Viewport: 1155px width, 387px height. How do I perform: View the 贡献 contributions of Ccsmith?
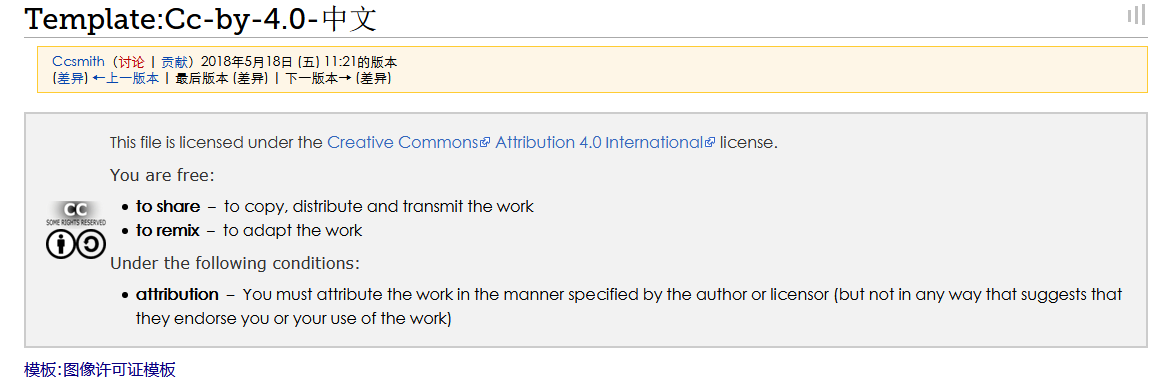point(175,62)
